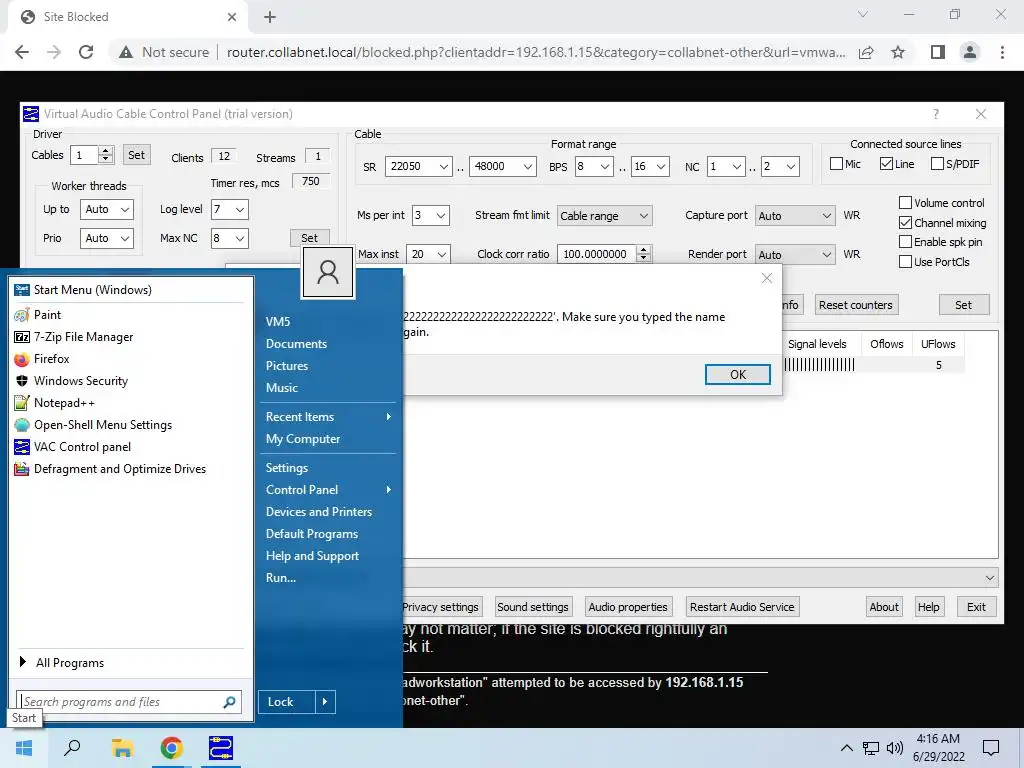1024x768 pixels.
Task: Enable the Mic source line checkbox
Action: [836, 163]
